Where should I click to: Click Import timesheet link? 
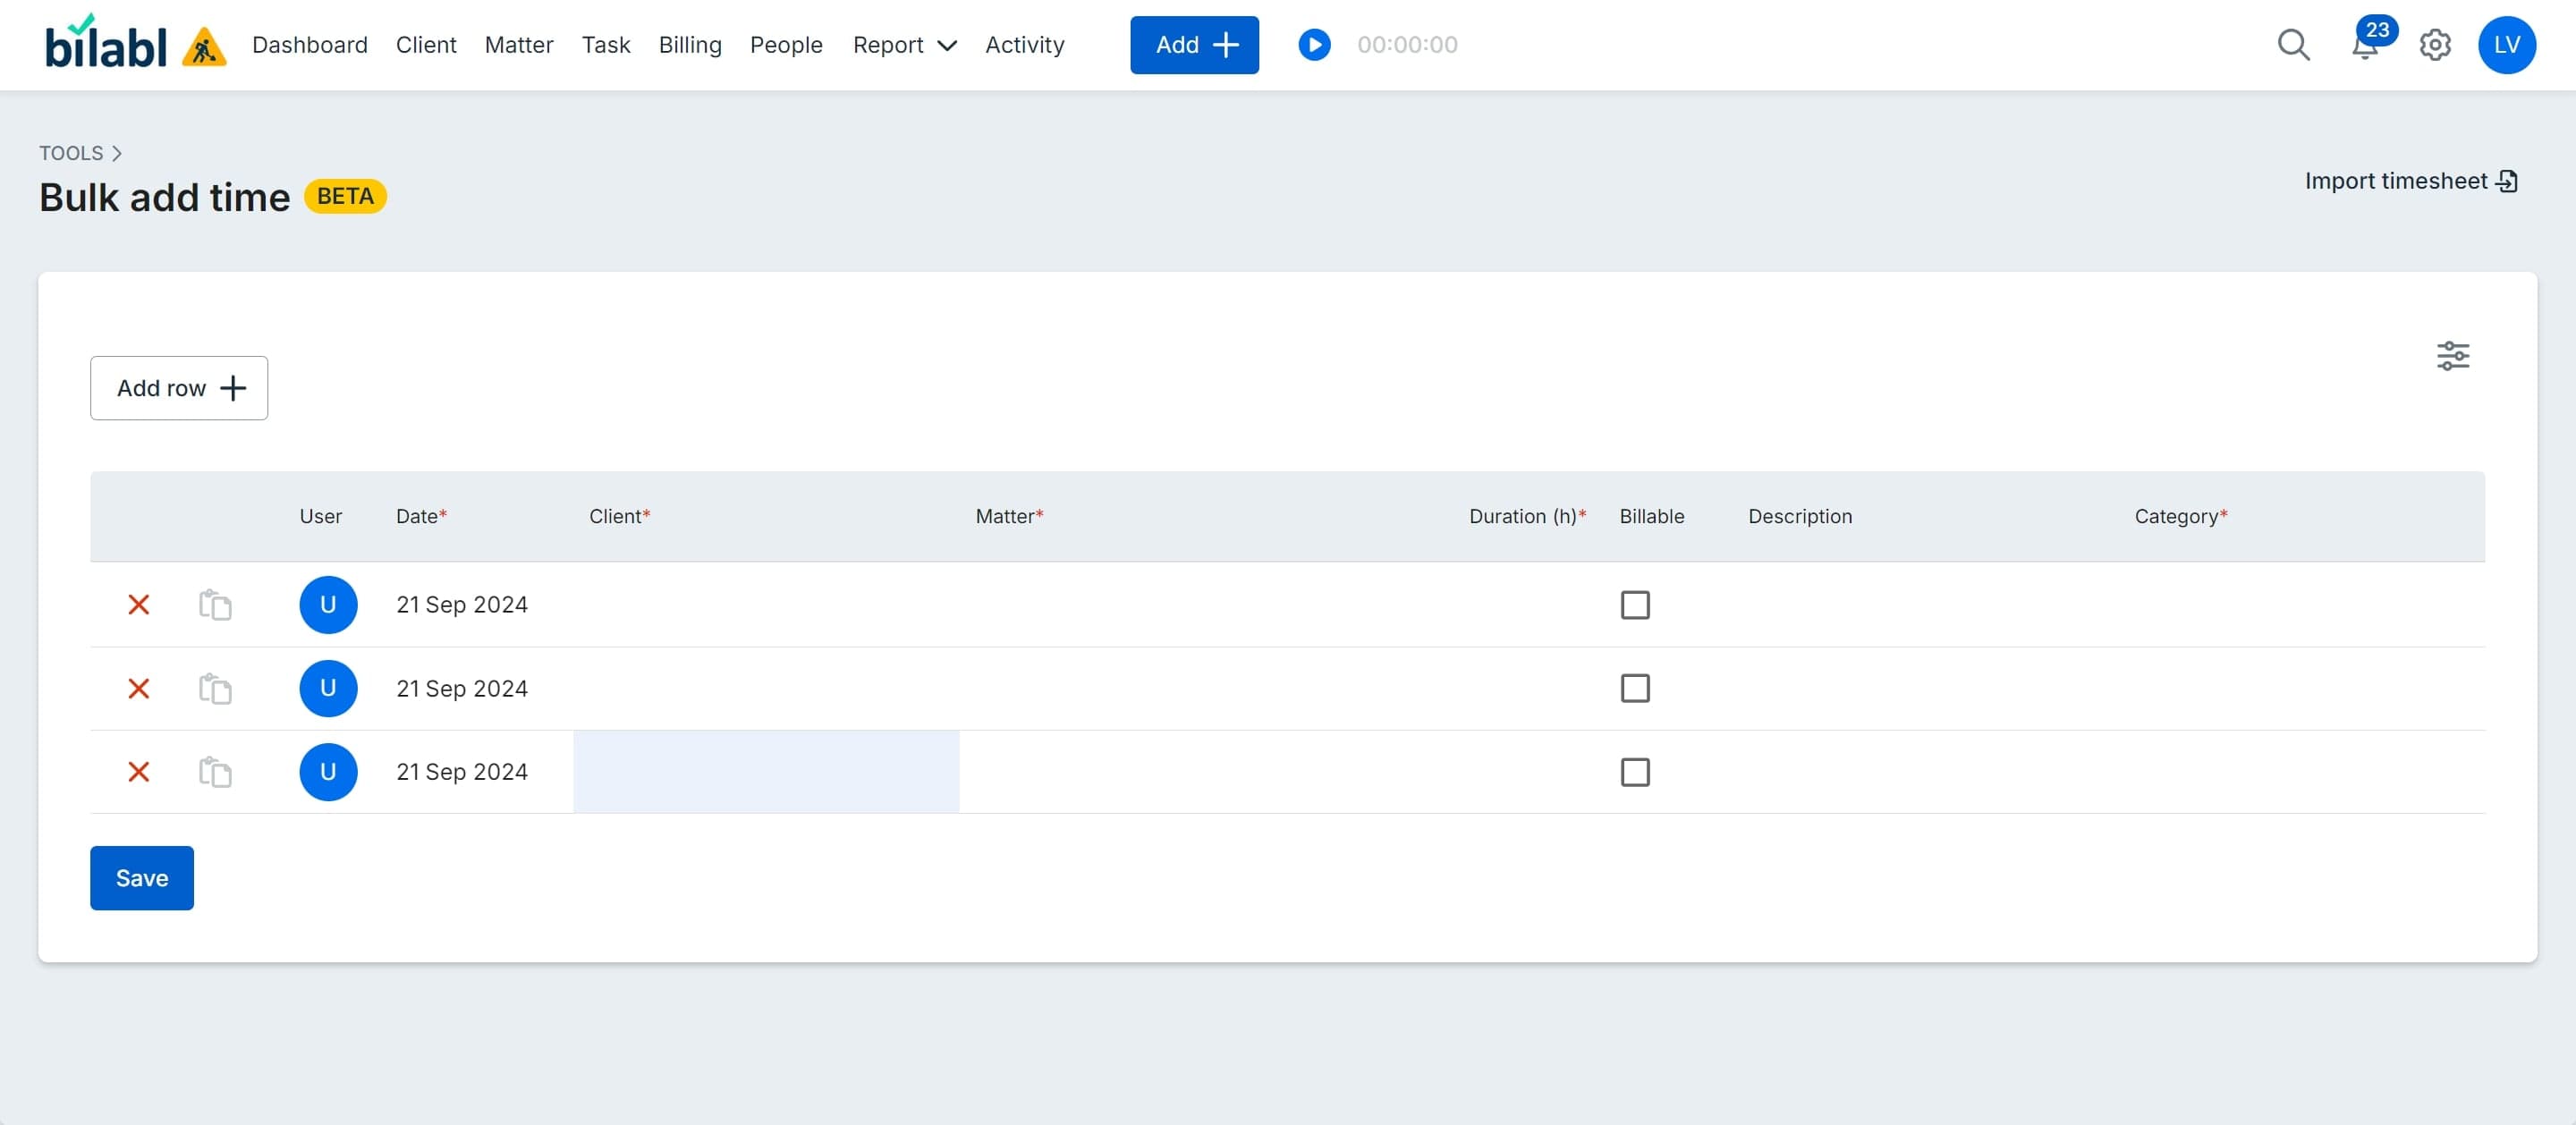2410,181
